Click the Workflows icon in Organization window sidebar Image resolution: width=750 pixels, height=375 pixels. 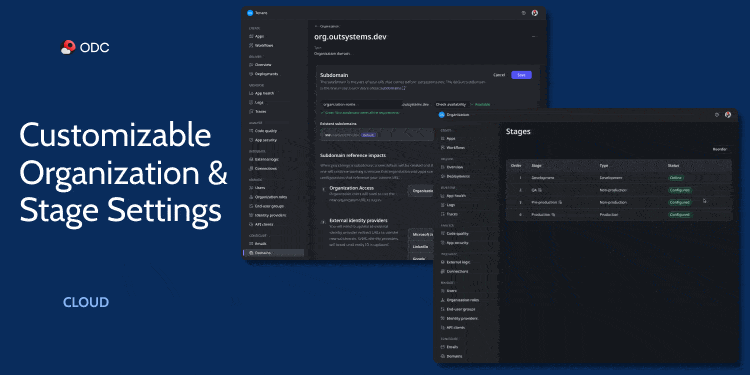(442, 148)
